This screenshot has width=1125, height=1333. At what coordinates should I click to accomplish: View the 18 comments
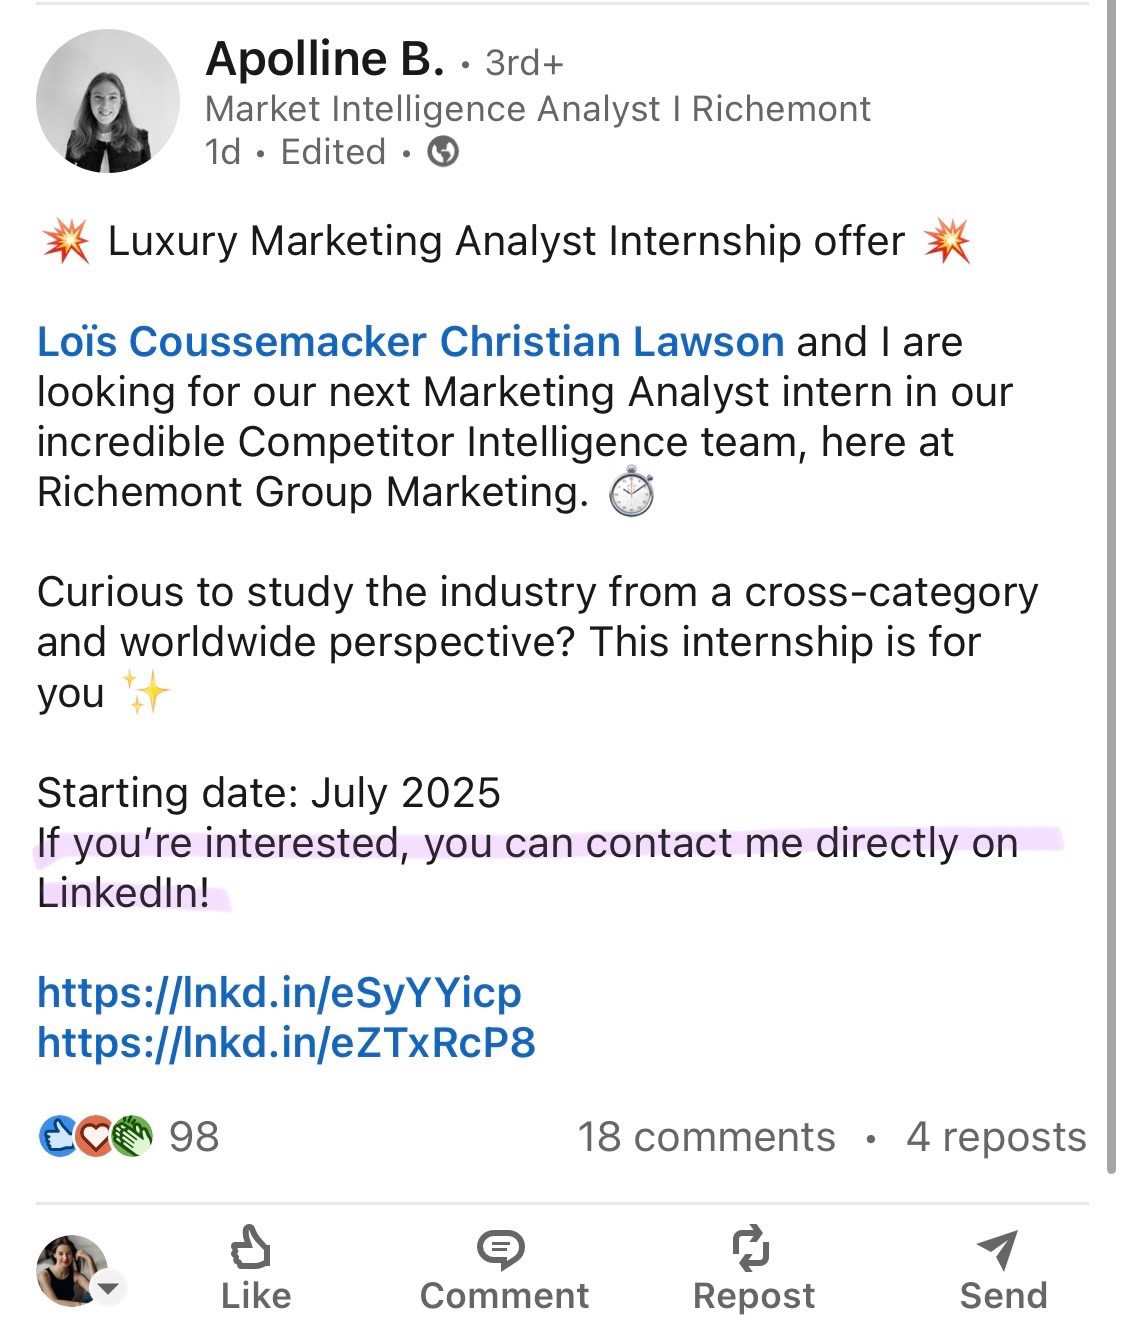pos(706,1137)
